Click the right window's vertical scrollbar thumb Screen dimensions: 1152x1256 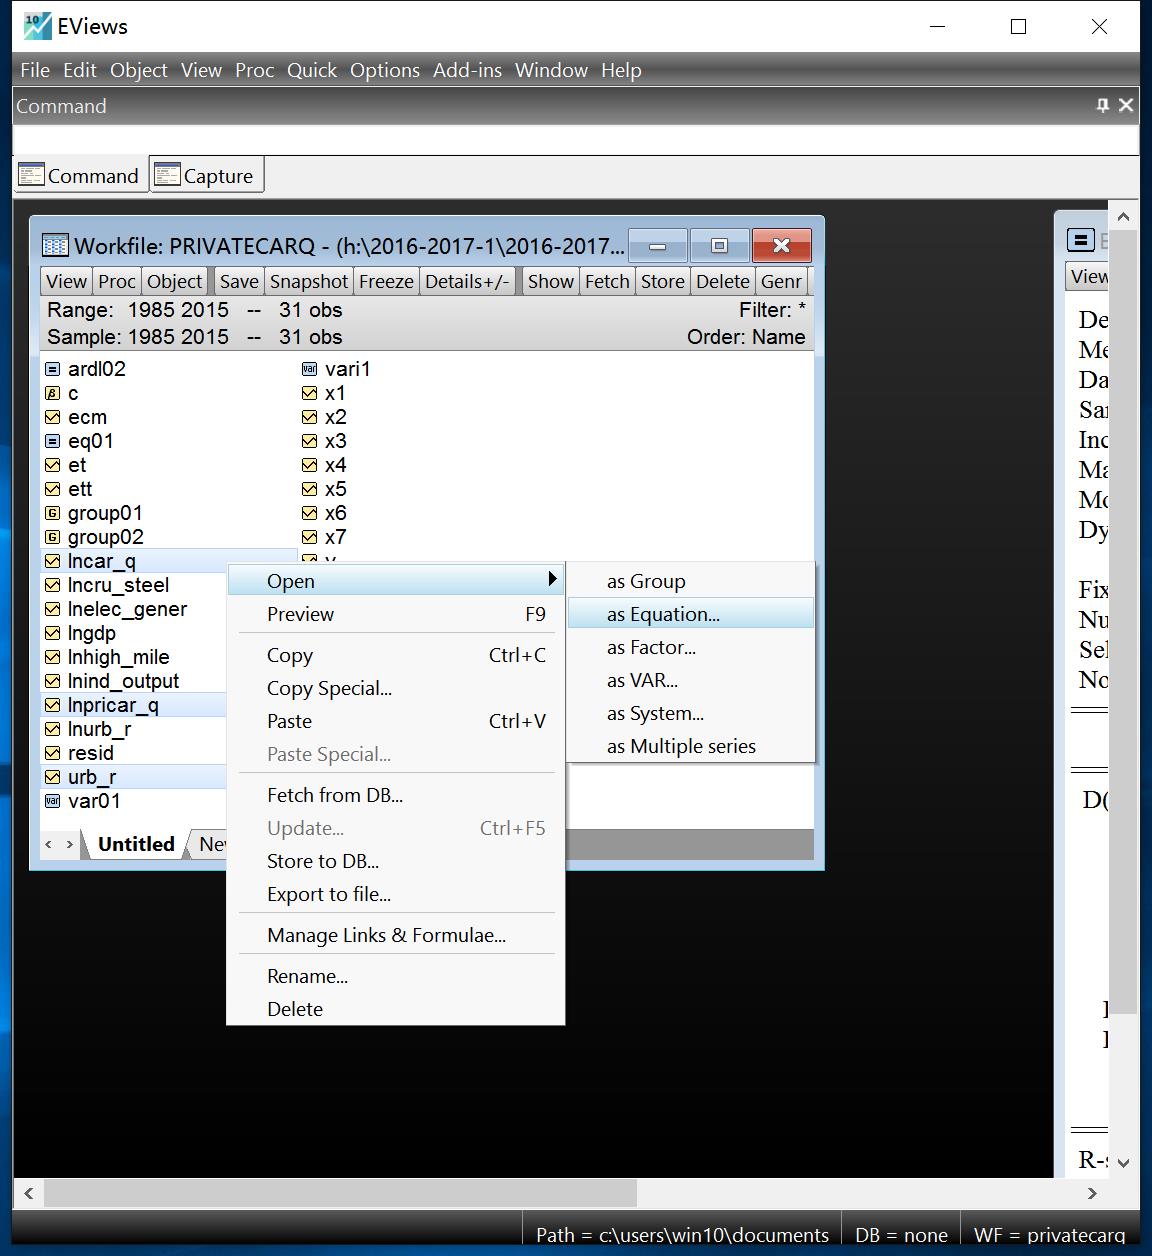pyautogui.click(x=1123, y=620)
